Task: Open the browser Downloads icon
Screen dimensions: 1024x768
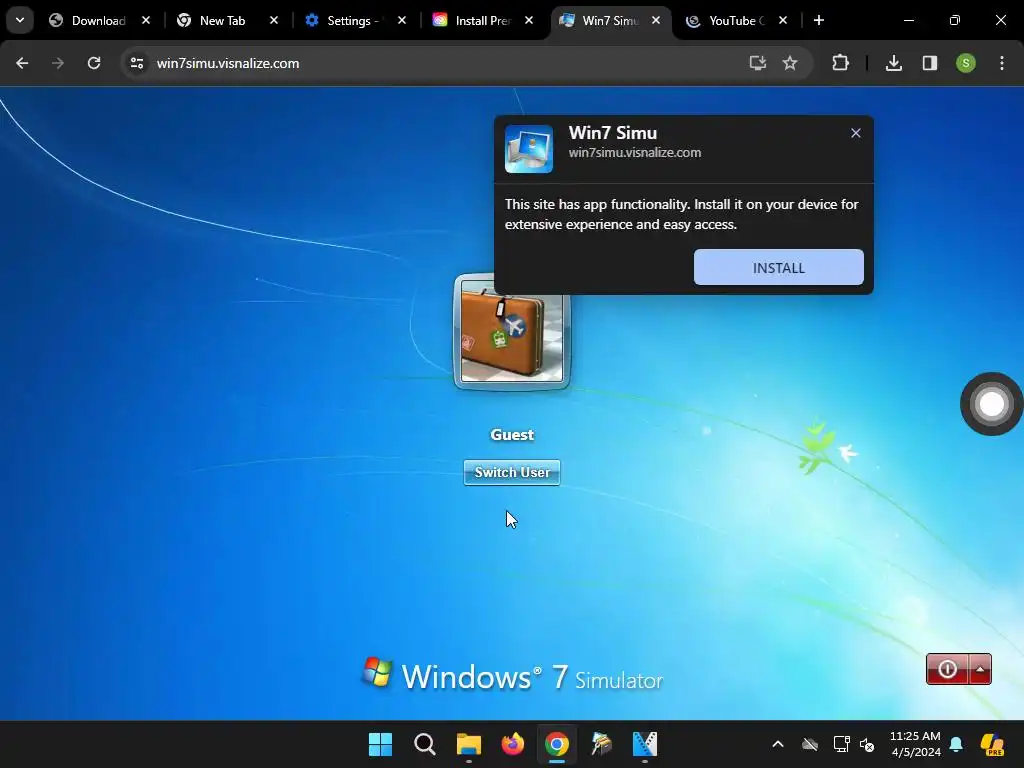Action: pos(893,63)
